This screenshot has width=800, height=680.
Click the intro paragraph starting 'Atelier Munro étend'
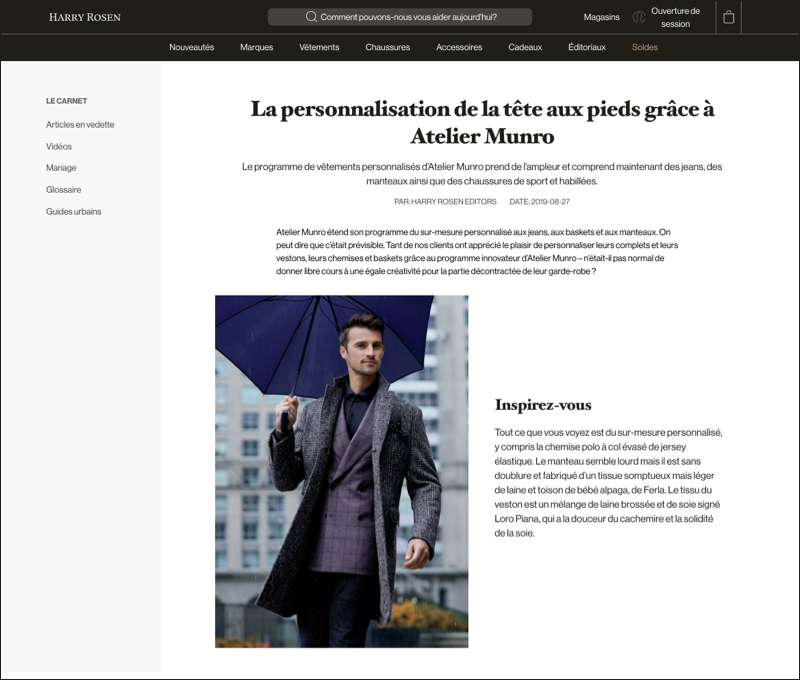[x=477, y=251]
